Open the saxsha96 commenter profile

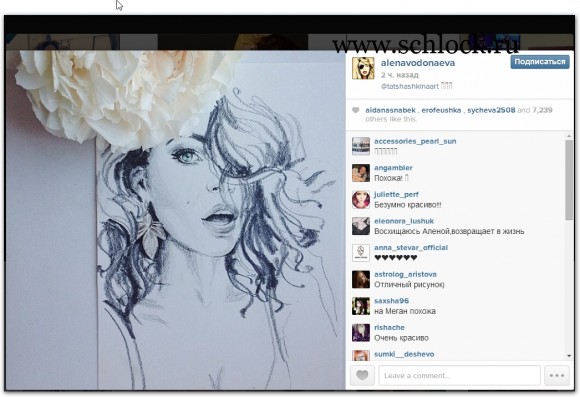(391, 301)
